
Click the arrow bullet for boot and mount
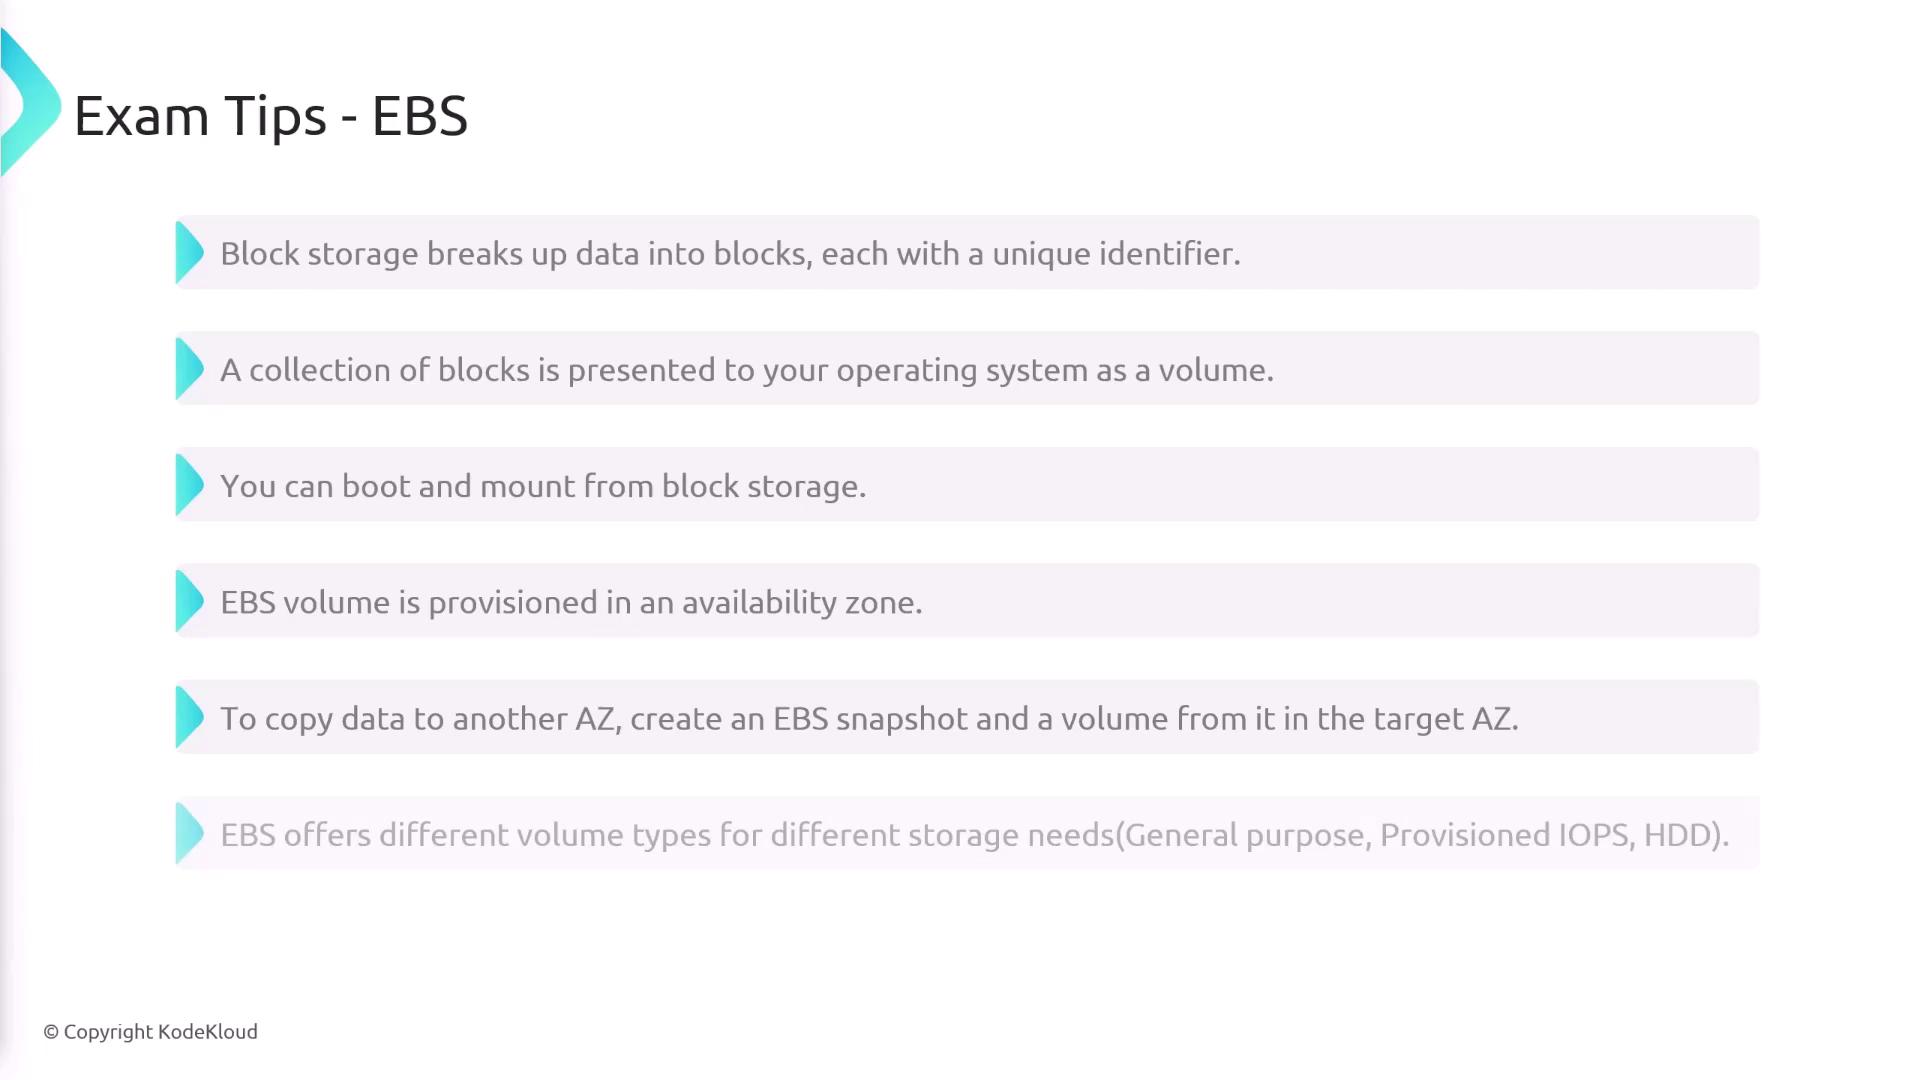tap(188, 485)
